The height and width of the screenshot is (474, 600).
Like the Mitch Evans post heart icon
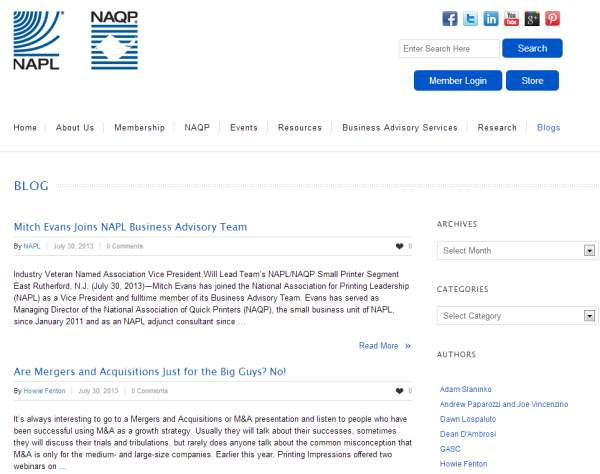click(399, 246)
